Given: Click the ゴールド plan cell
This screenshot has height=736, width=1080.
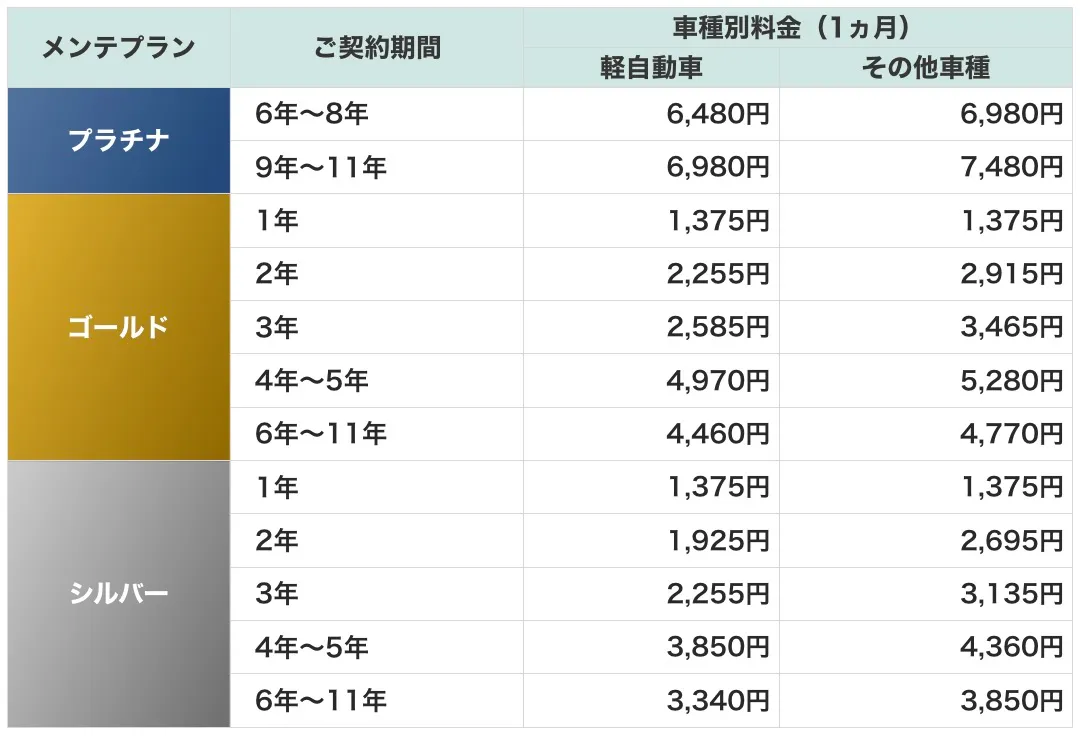Looking at the screenshot, I should tap(119, 327).
